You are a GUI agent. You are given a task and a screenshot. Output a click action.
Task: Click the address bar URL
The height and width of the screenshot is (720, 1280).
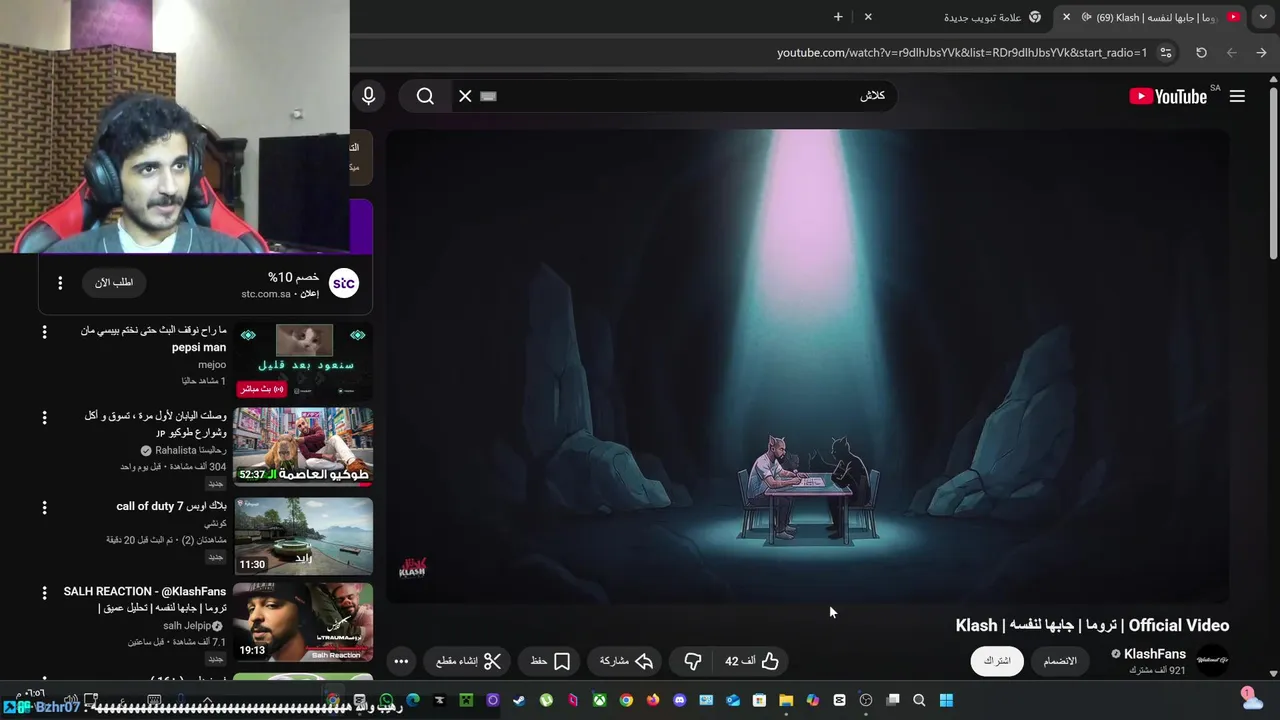(x=962, y=52)
